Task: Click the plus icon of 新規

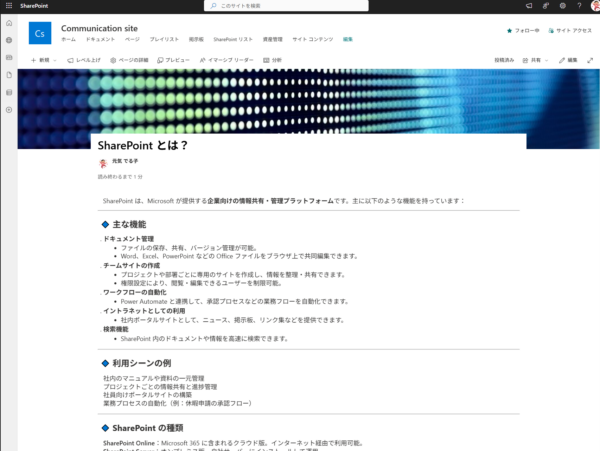Action: (34, 60)
